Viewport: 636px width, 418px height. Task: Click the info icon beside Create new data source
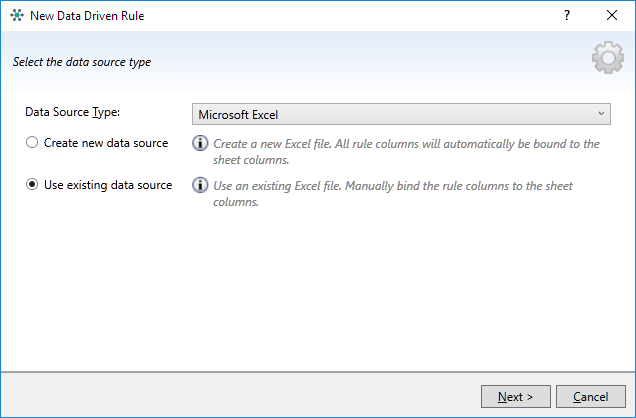click(x=200, y=143)
